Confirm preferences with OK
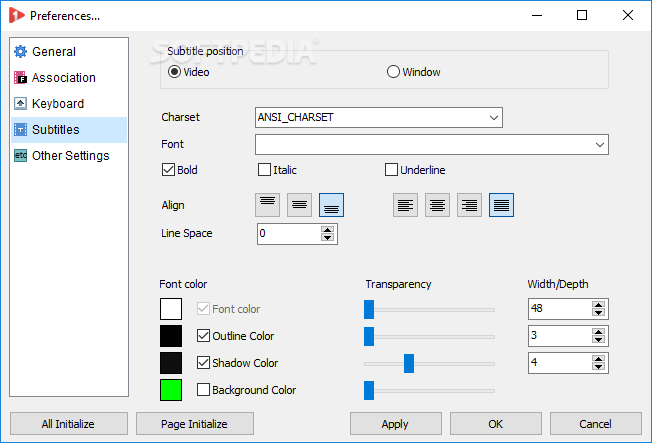The height and width of the screenshot is (443, 652). point(496,423)
